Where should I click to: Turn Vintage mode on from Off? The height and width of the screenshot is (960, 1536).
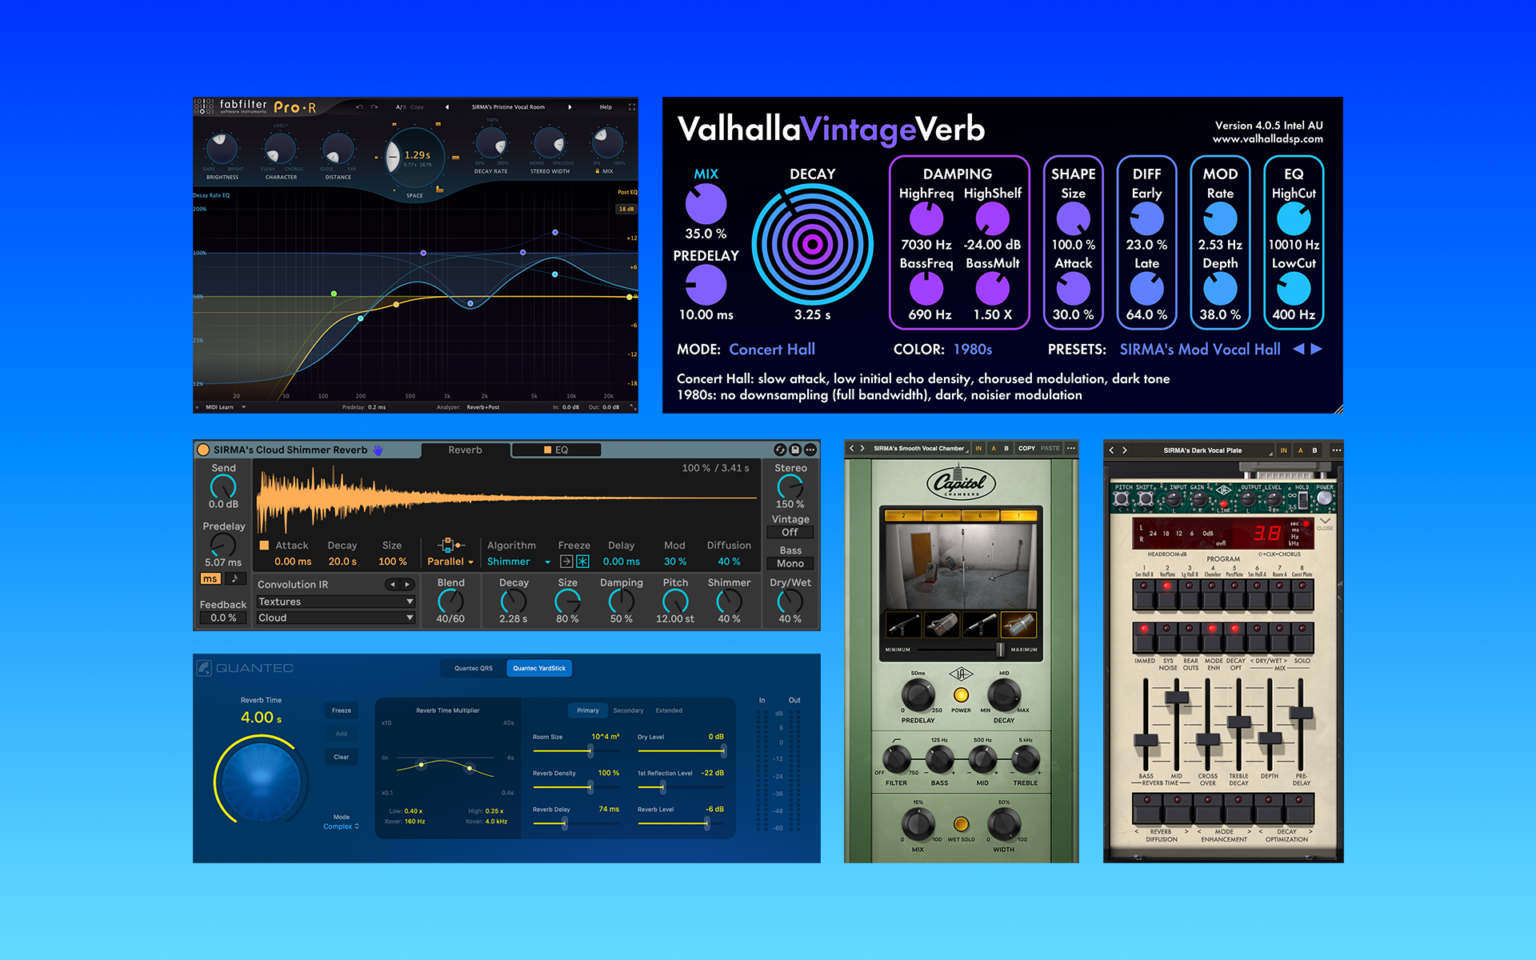(790, 532)
